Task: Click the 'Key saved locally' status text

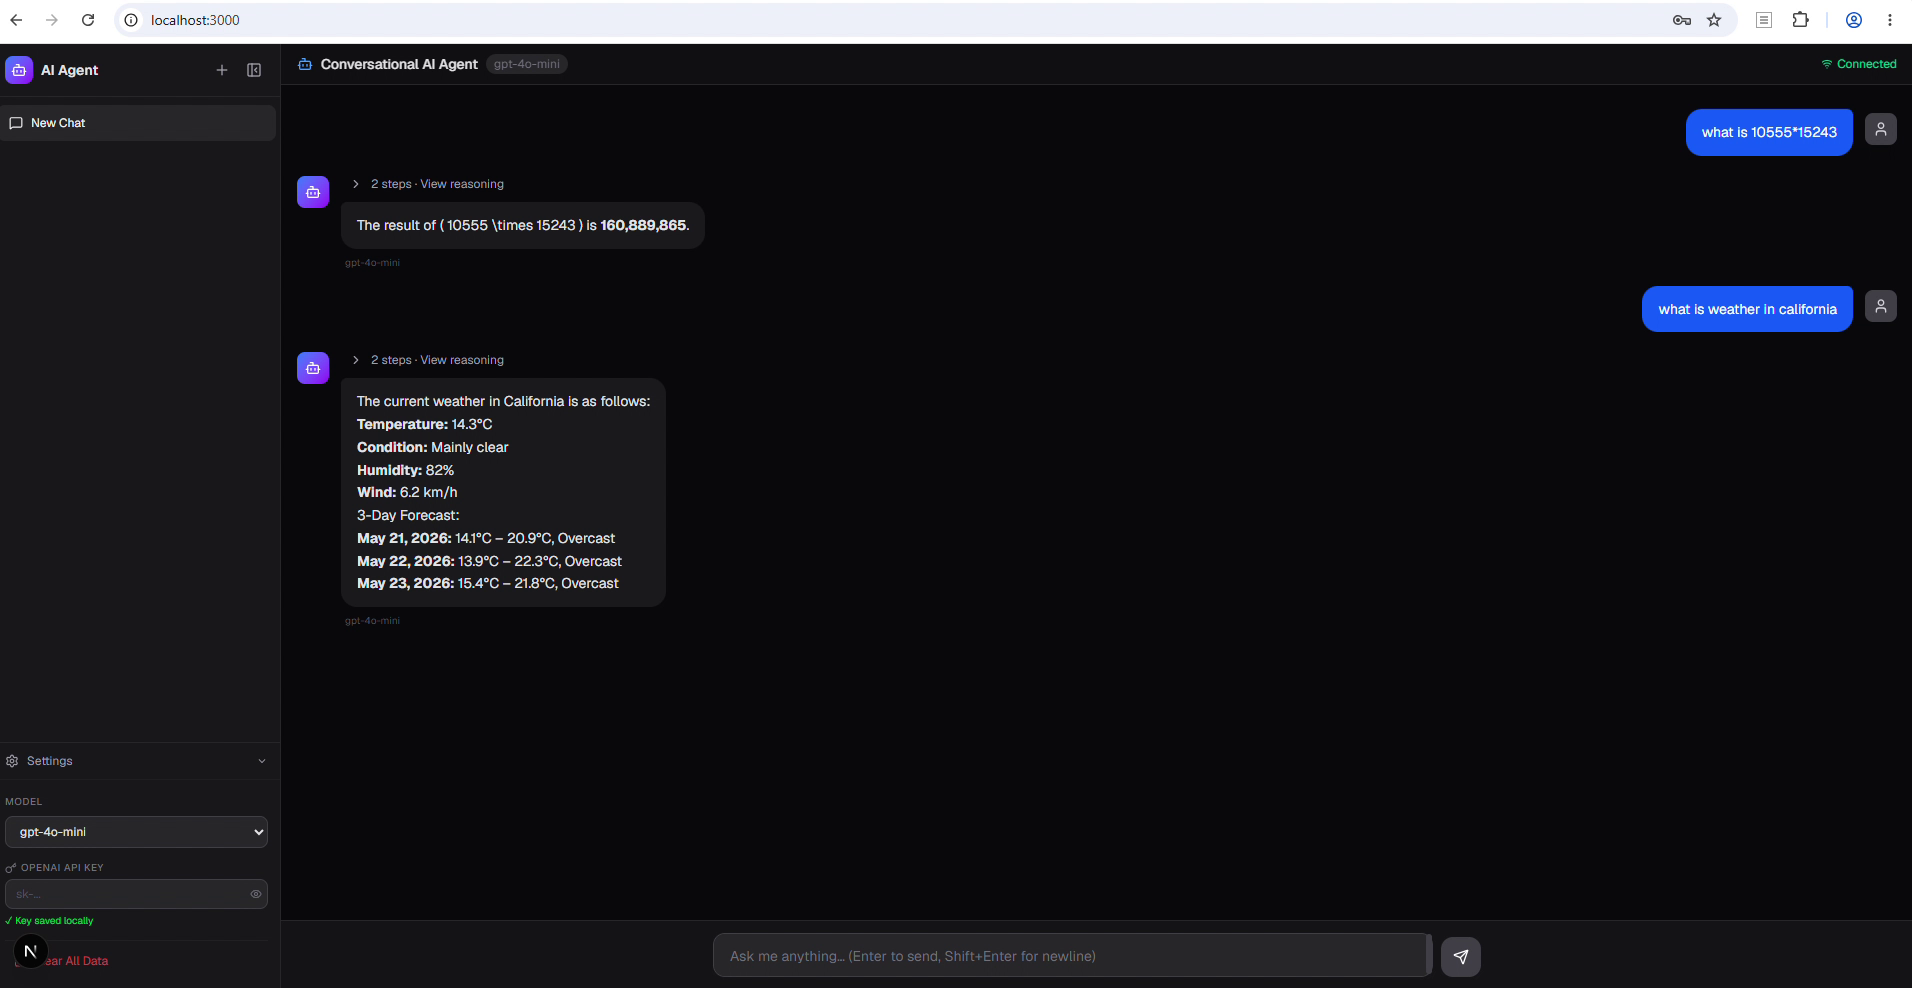Action: pyautogui.click(x=50, y=921)
